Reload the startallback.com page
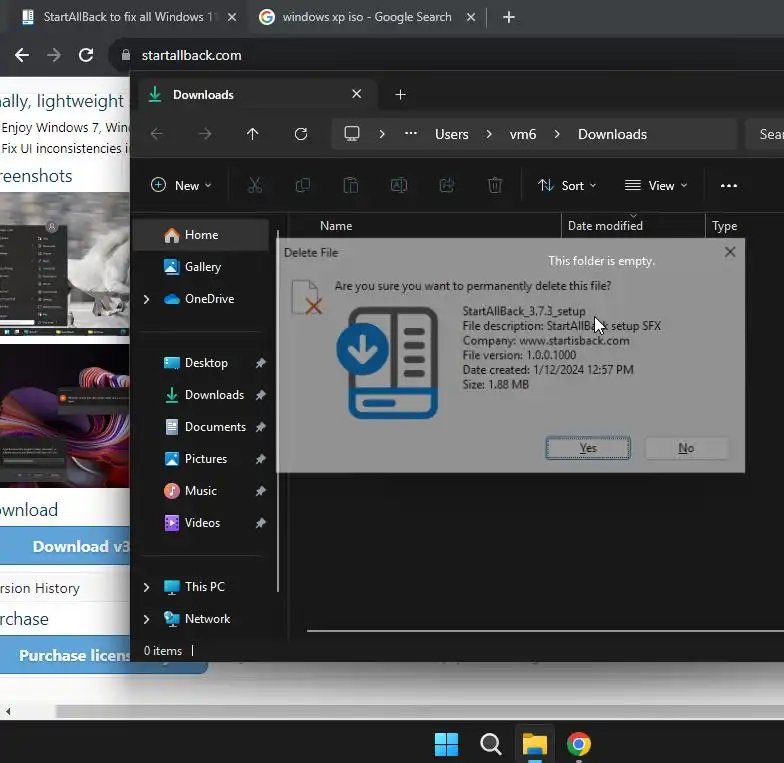The height and width of the screenshot is (763, 784). coord(86,54)
